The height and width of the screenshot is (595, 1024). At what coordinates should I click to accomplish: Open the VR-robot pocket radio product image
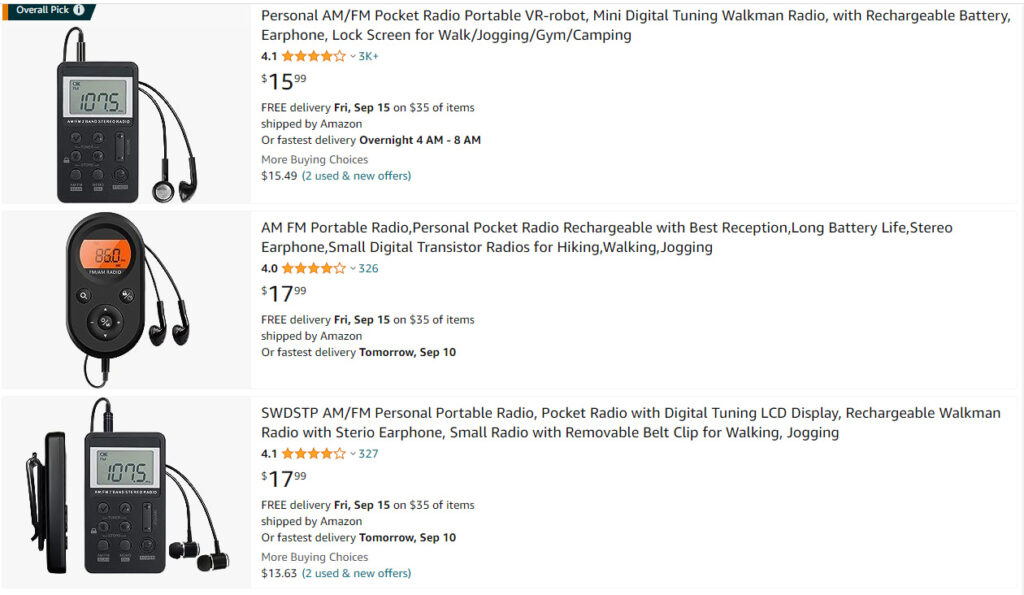pos(126,112)
